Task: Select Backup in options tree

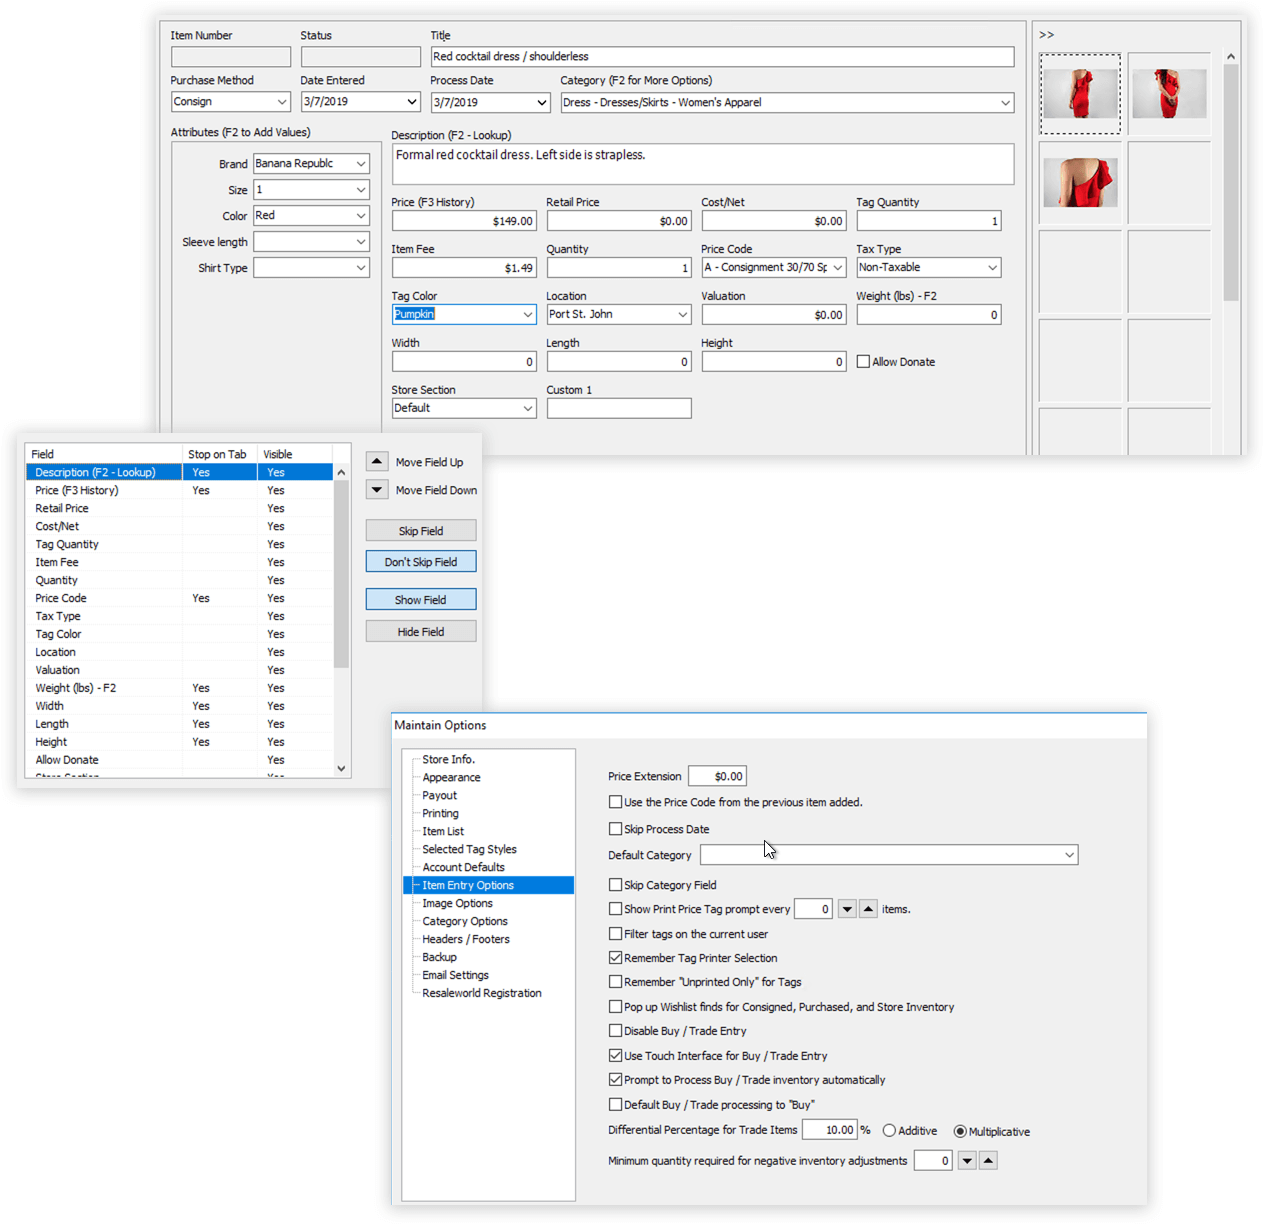Action: (439, 957)
